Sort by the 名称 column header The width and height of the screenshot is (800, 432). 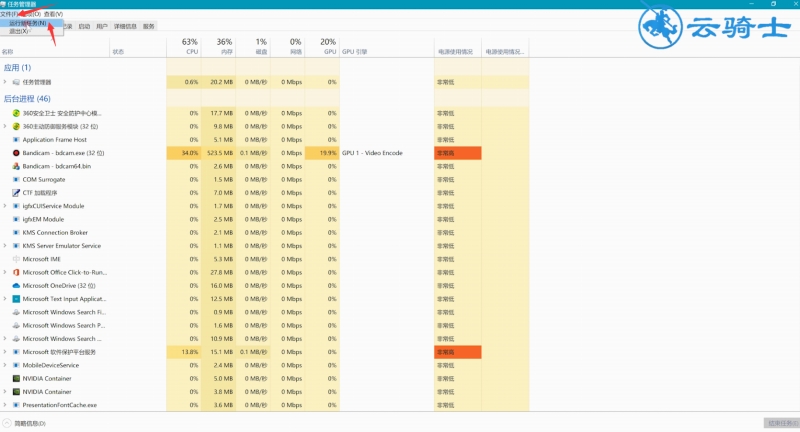pyautogui.click(x=55, y=46)
